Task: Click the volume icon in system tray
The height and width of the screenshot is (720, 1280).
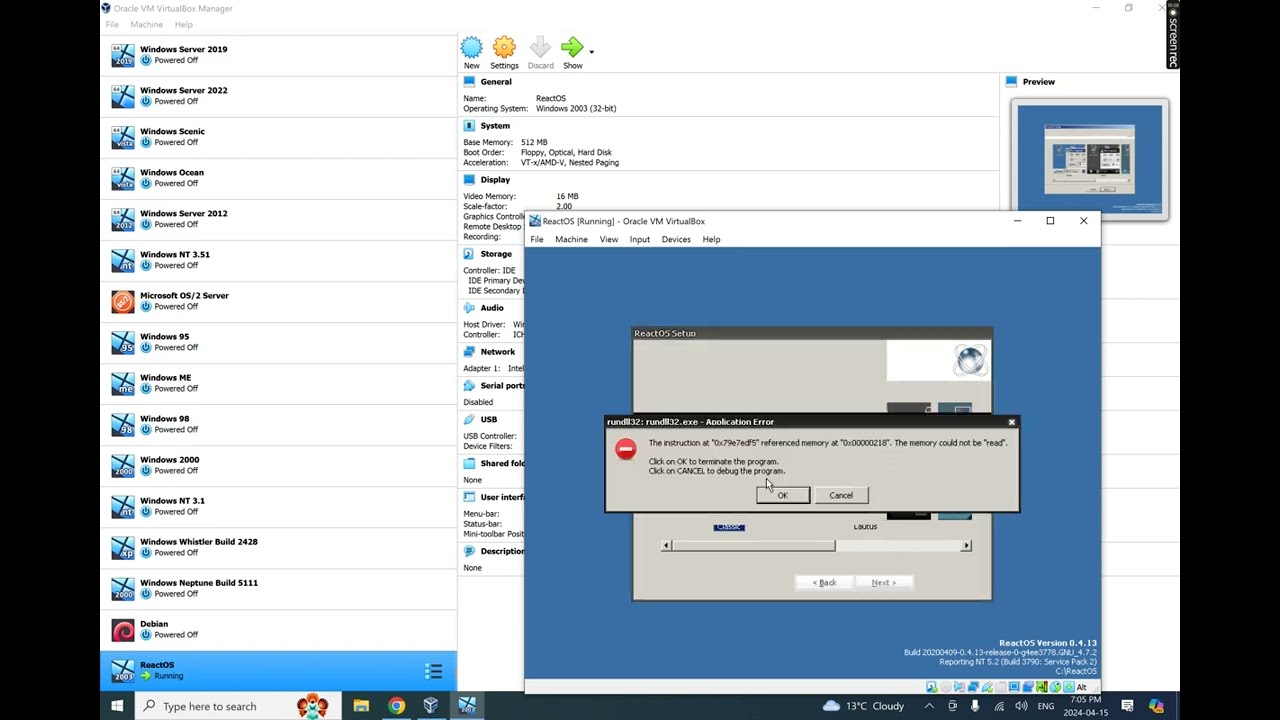Action: tap(1020, 706)
